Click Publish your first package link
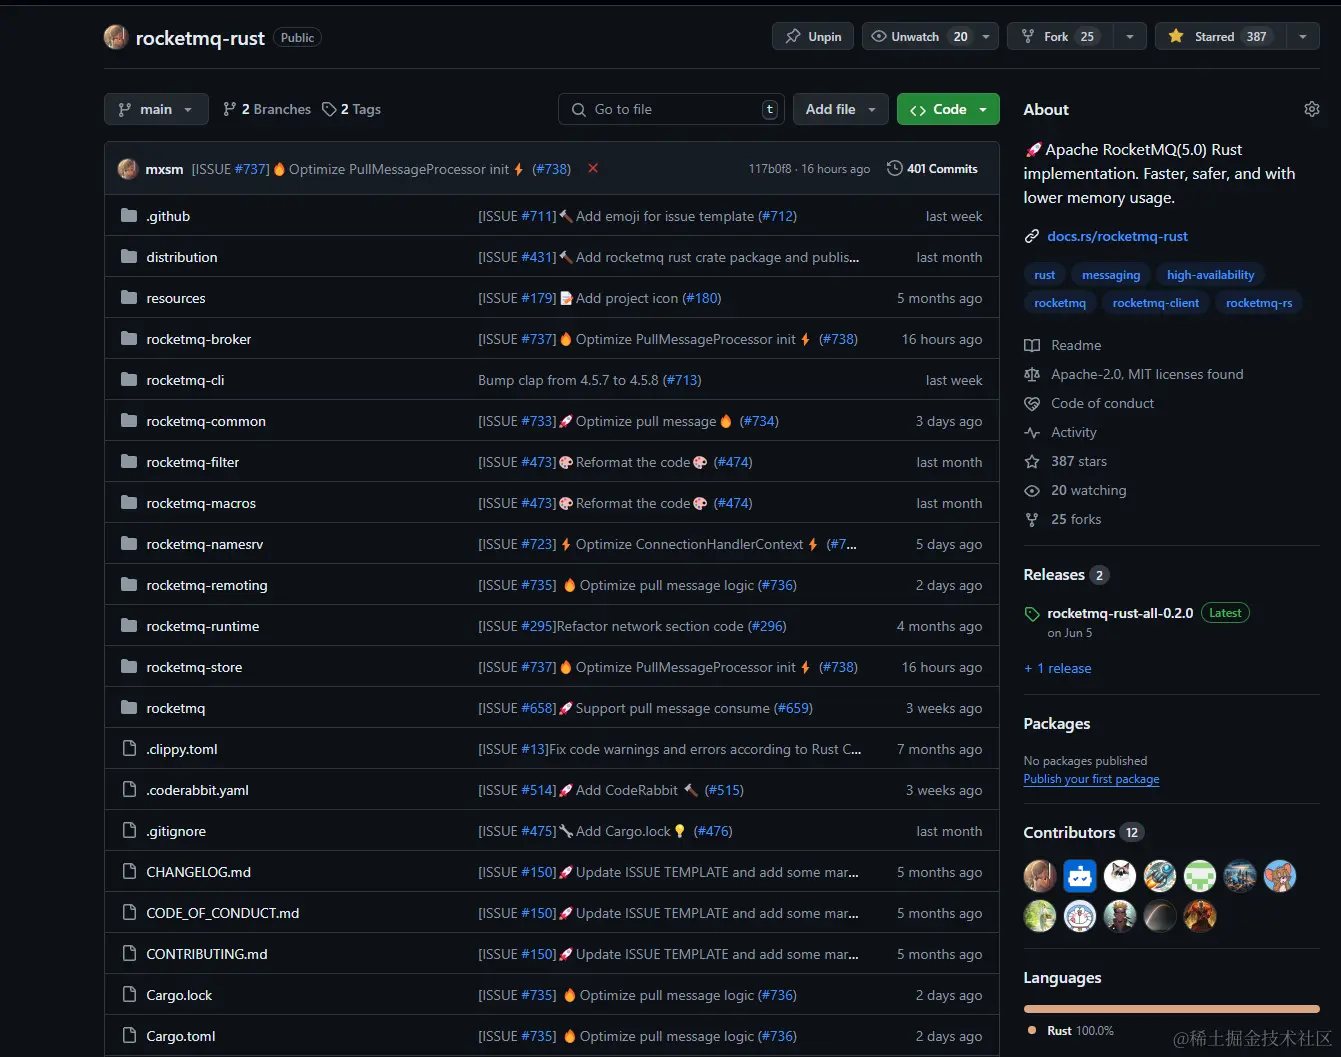This screenshot has width=1341, height=1057. [x=1091, y=779]
